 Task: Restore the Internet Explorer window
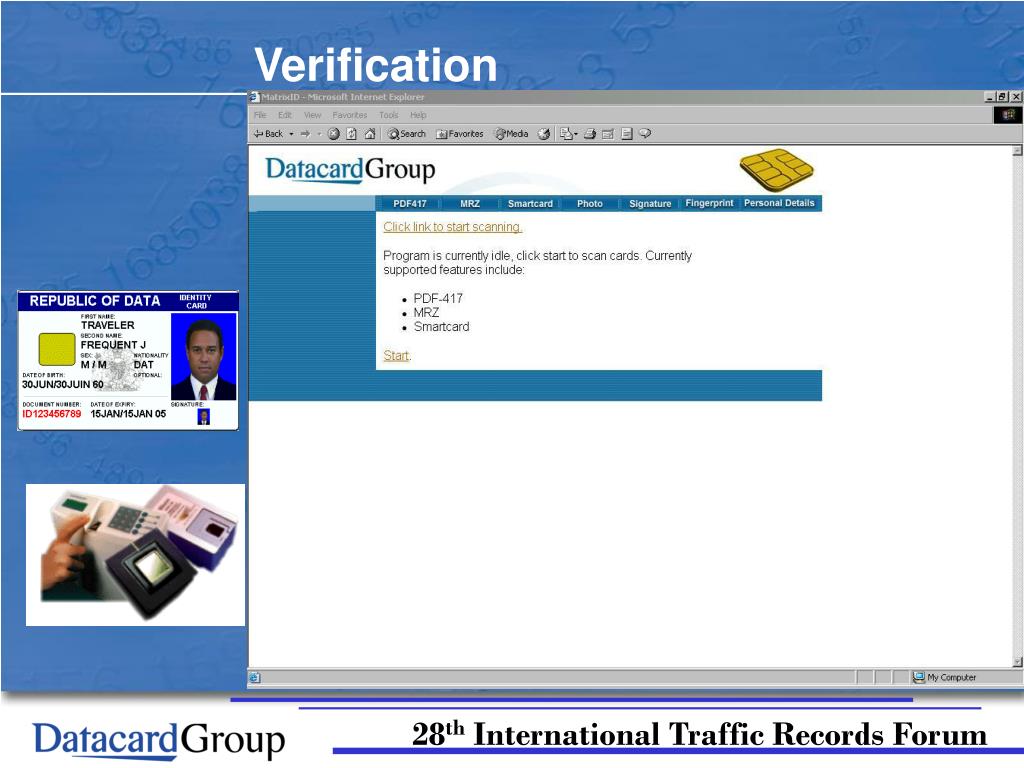1004,97
